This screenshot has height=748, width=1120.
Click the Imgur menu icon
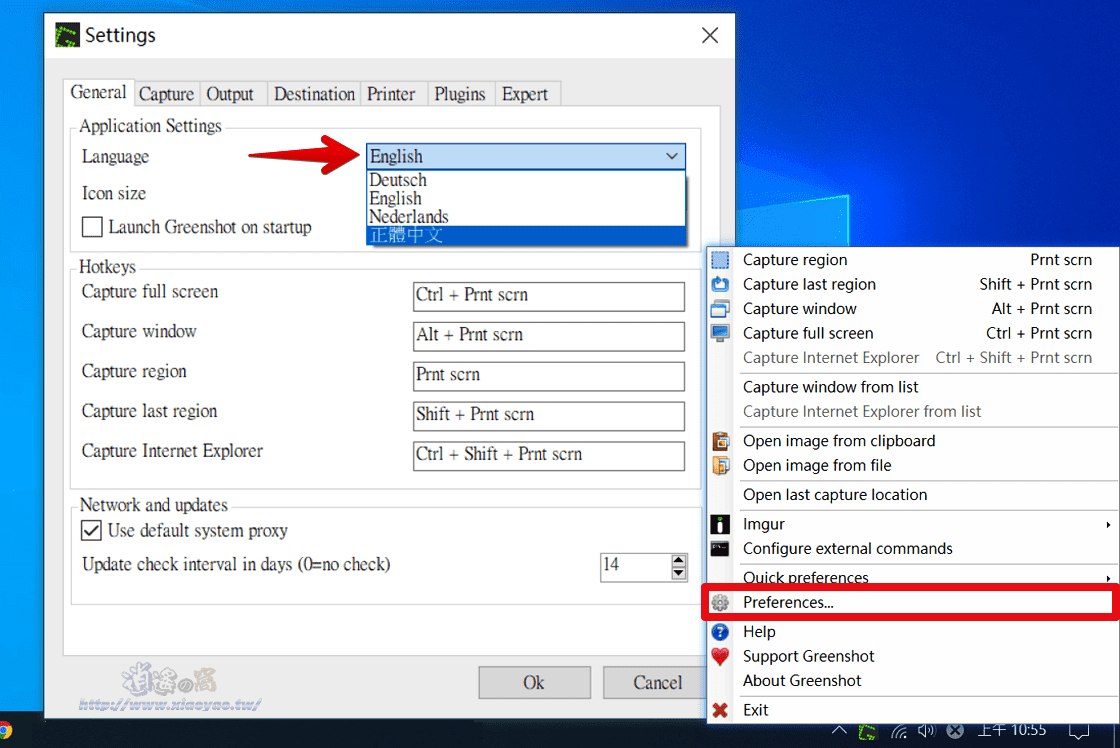tap(720, 524)
